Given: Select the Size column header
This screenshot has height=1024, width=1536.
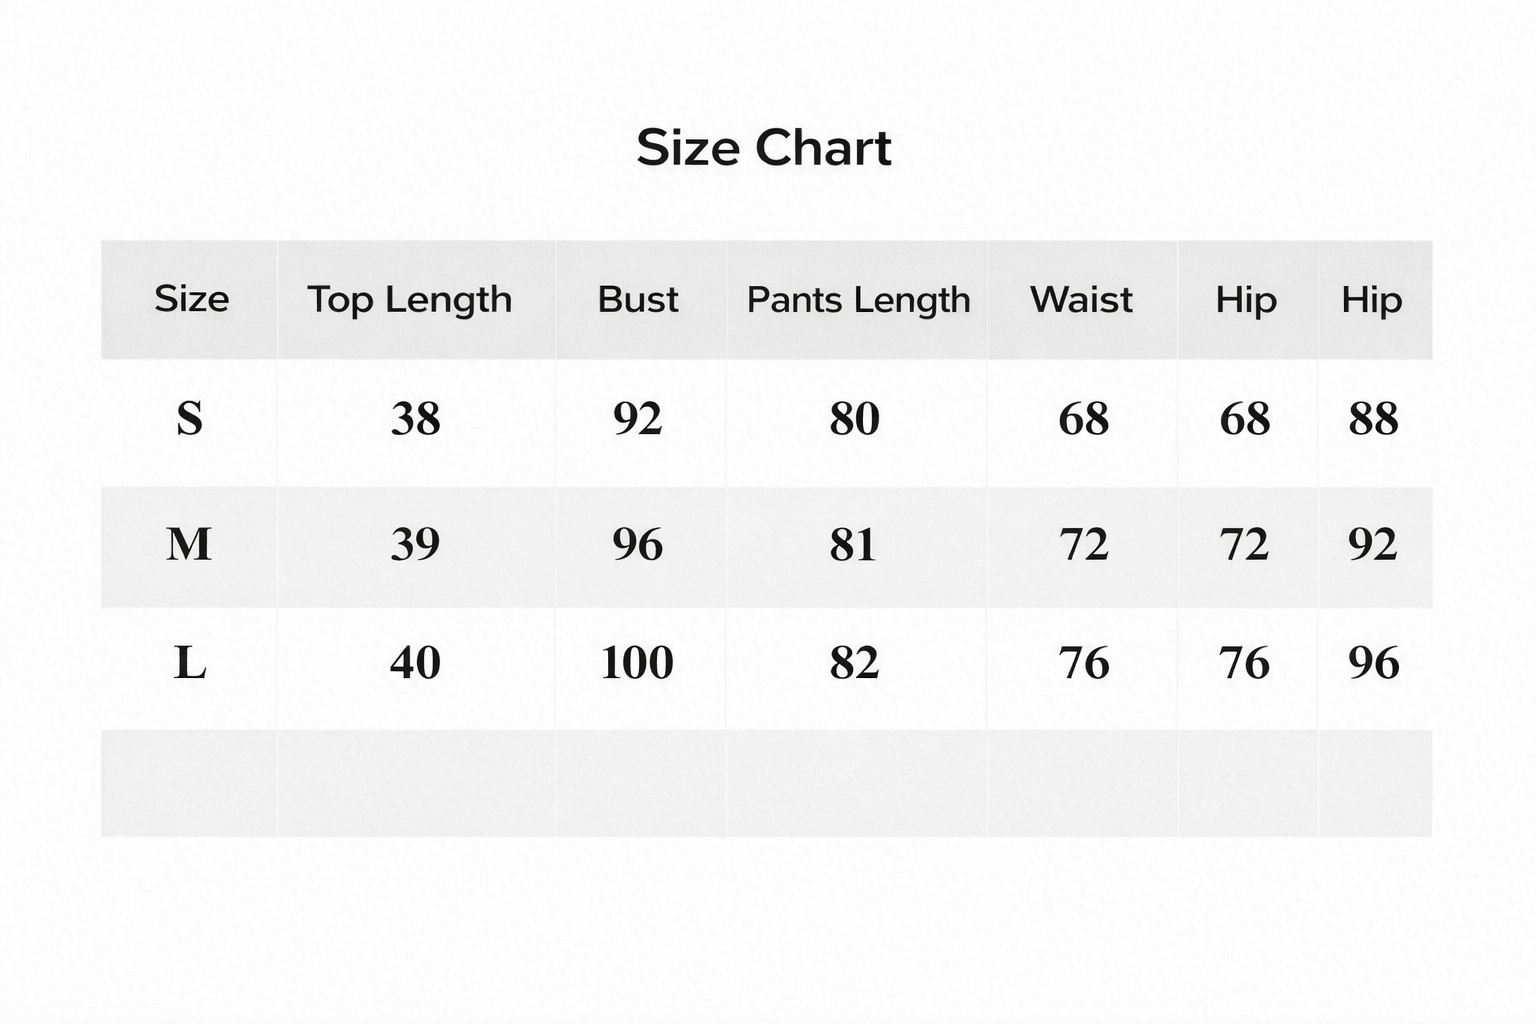Looking at the screenshot, I should point(191,299).
